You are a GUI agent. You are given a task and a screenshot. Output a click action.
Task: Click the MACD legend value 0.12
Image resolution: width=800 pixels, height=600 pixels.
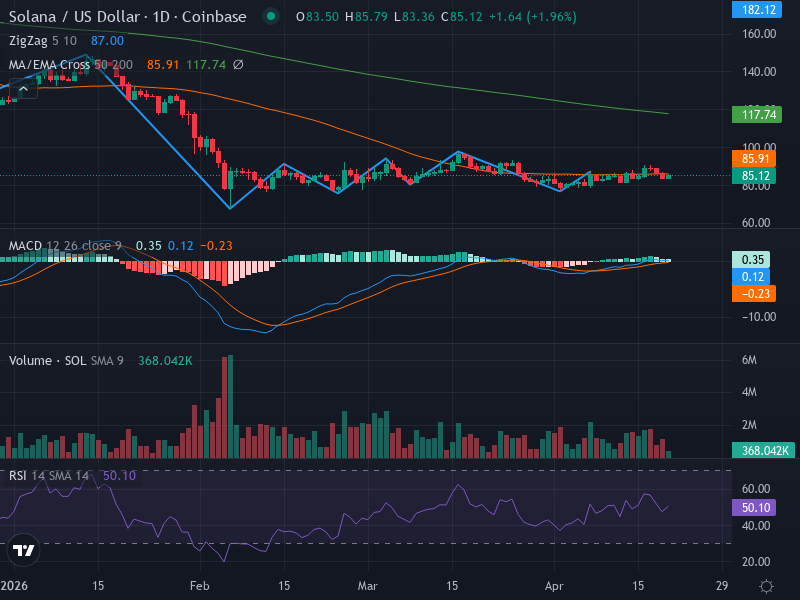tap(181, 246)
